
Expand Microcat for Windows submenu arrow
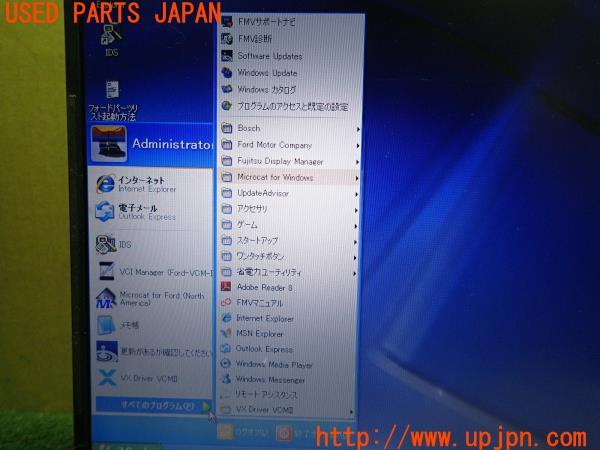click(357, 178)
